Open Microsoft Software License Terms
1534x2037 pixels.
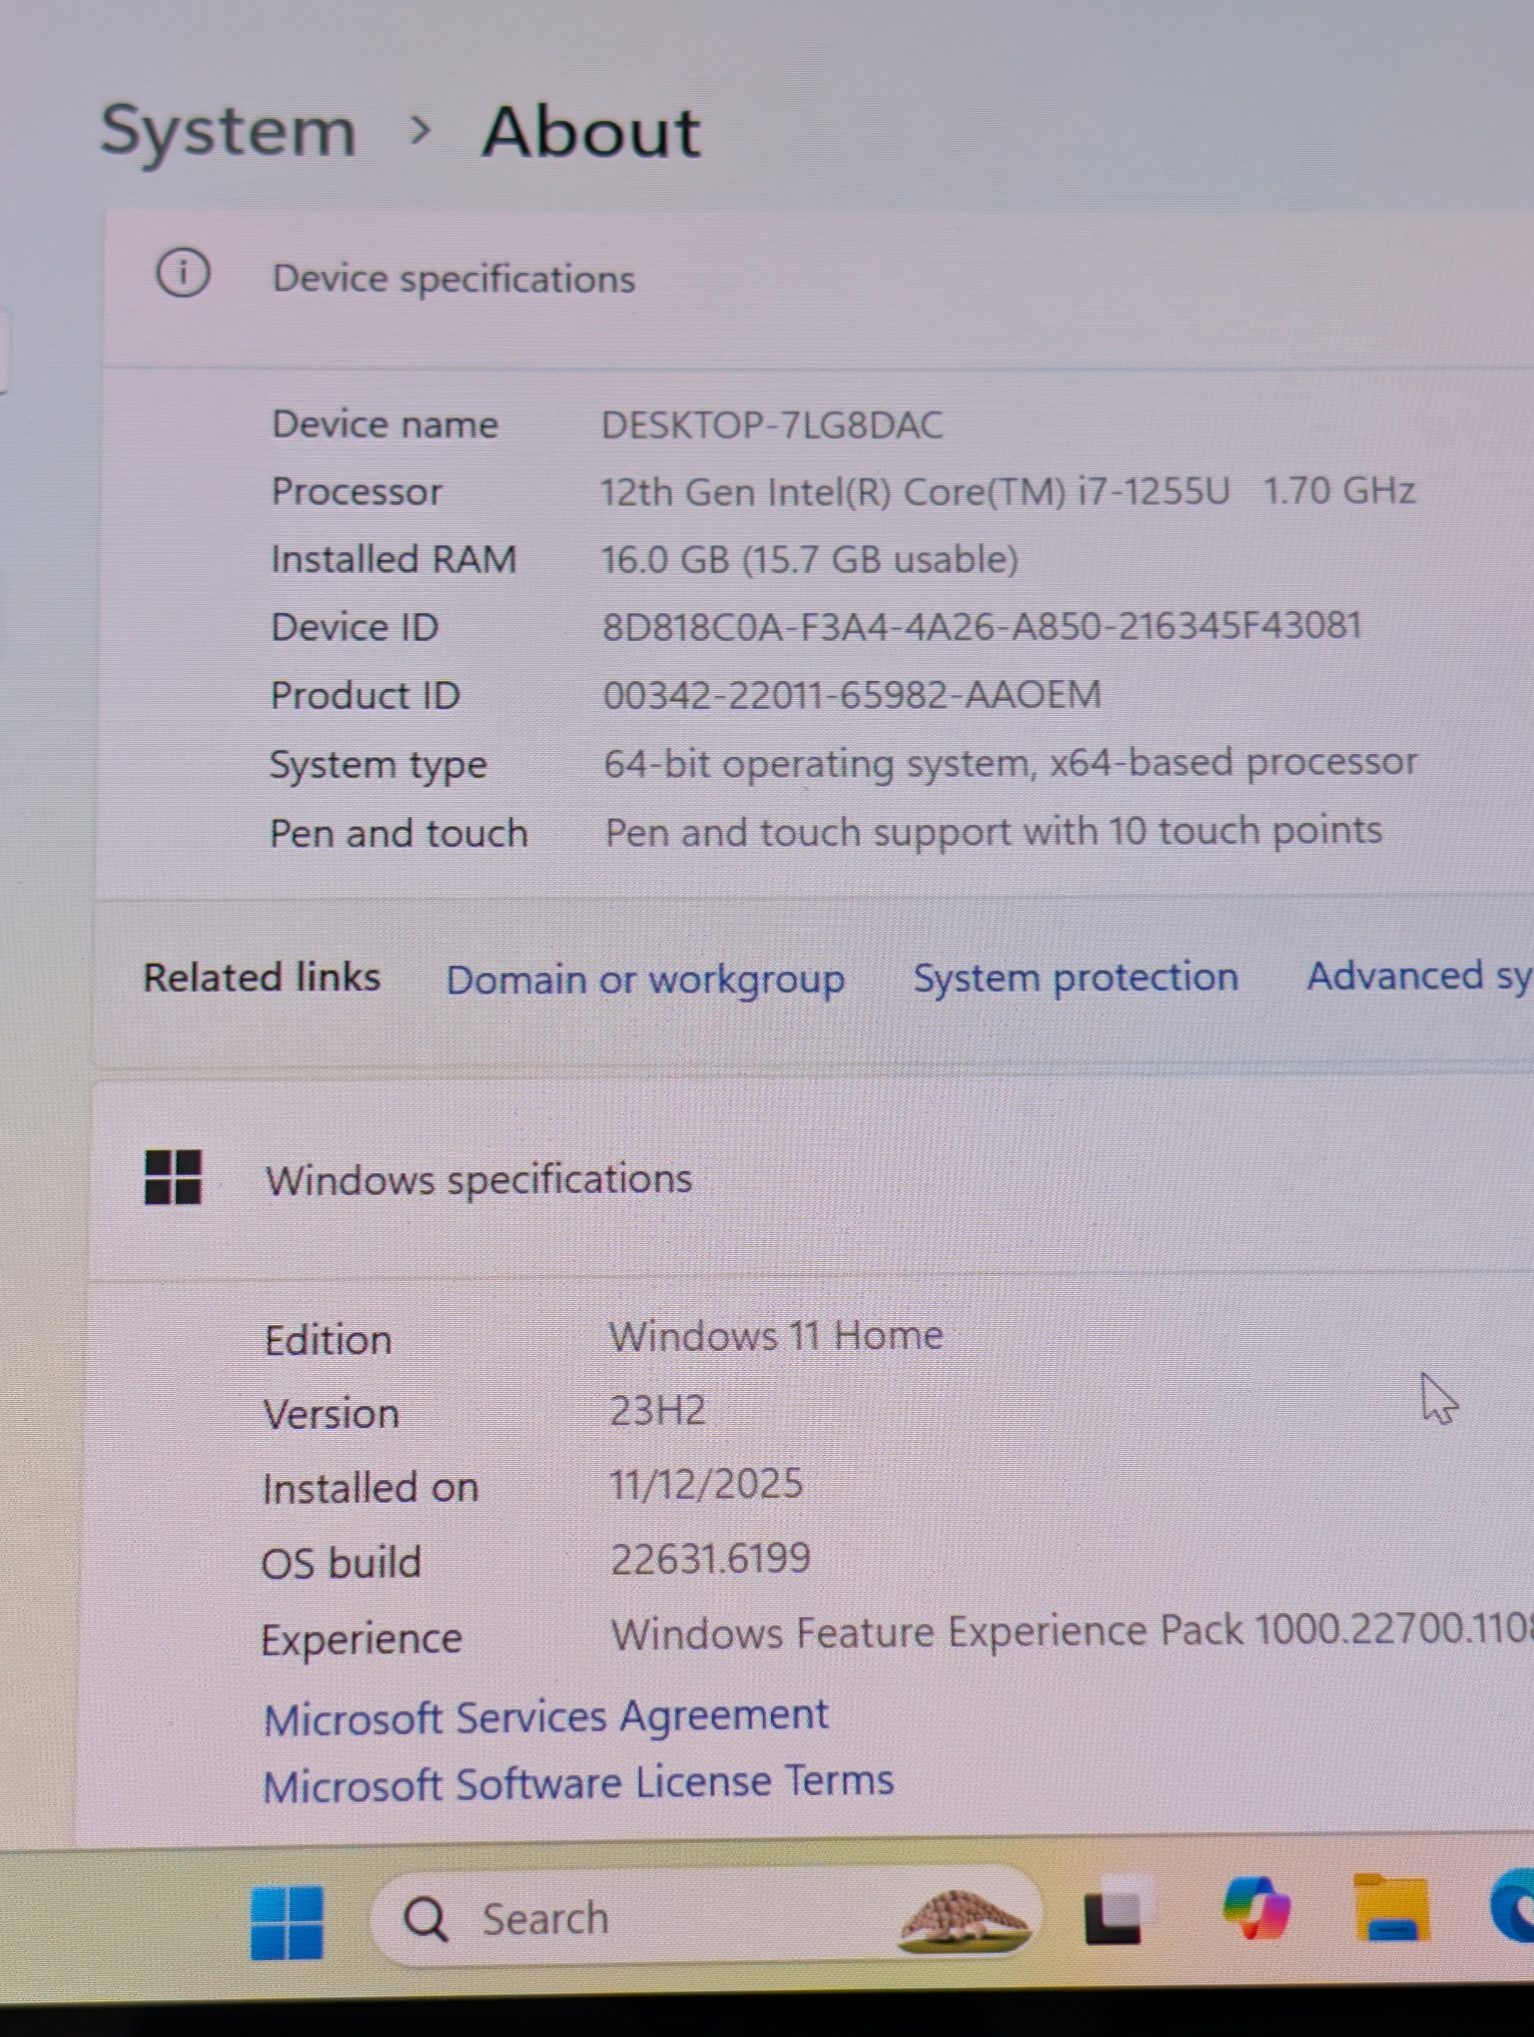point(578,1783)
